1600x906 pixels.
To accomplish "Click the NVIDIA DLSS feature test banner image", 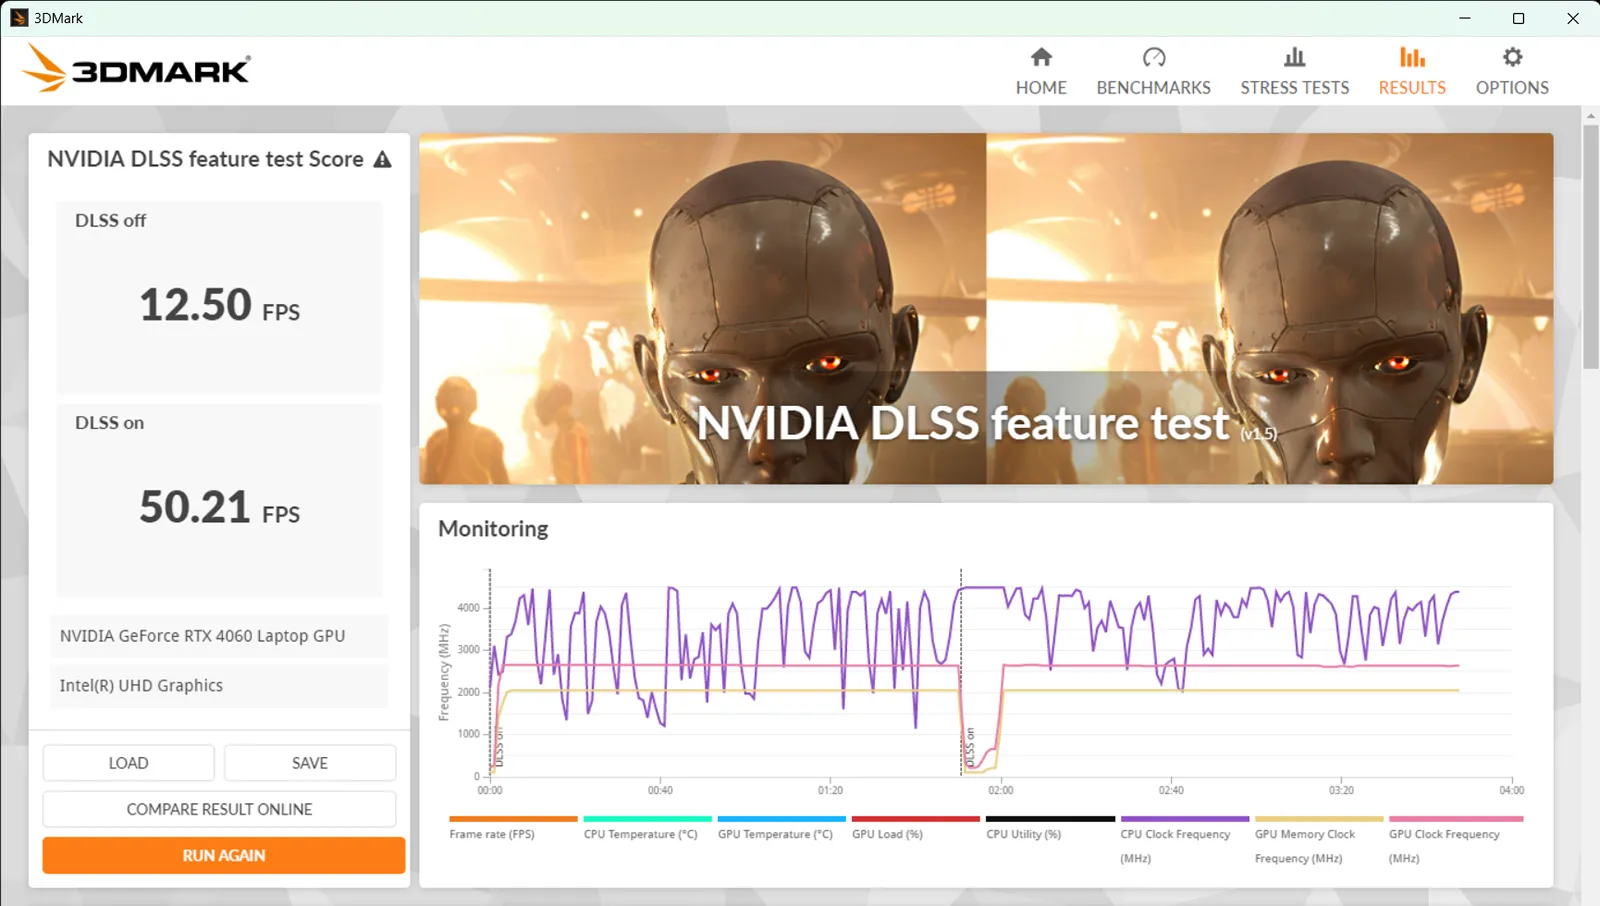I will point(986,309).
